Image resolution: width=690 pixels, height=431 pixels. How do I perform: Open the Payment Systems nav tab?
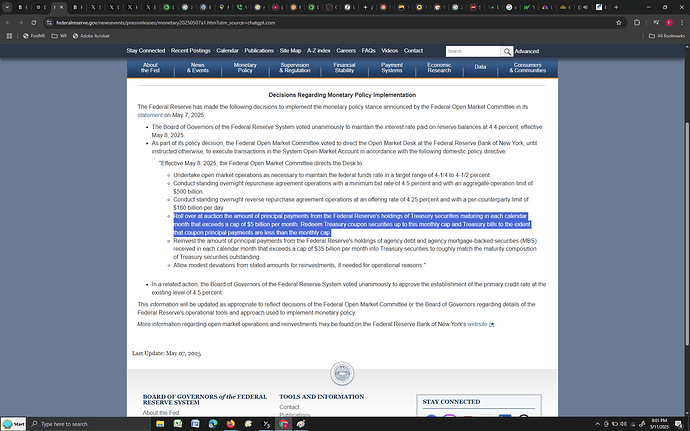[392, 68]
